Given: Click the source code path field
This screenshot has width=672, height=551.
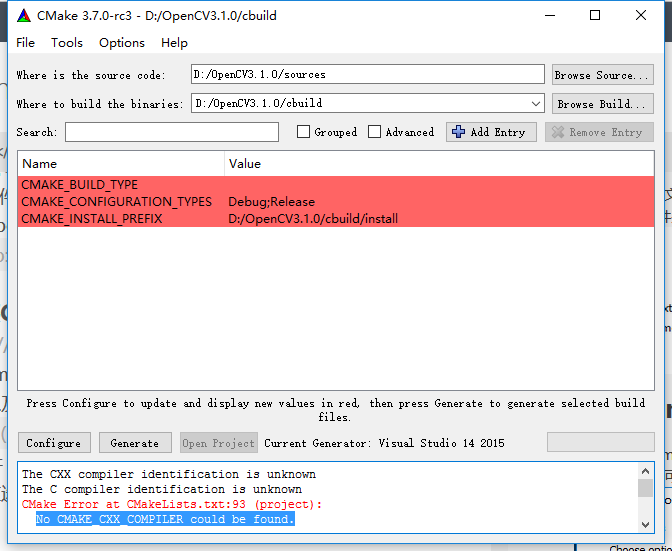Looking at the screenshot, I should pos(368,75).
